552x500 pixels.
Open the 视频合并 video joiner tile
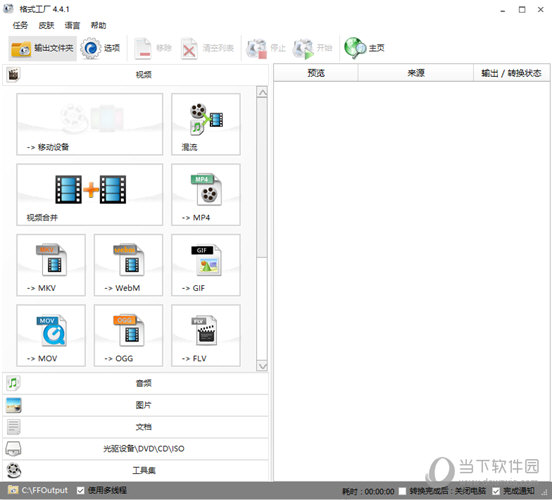click(90, 194)
